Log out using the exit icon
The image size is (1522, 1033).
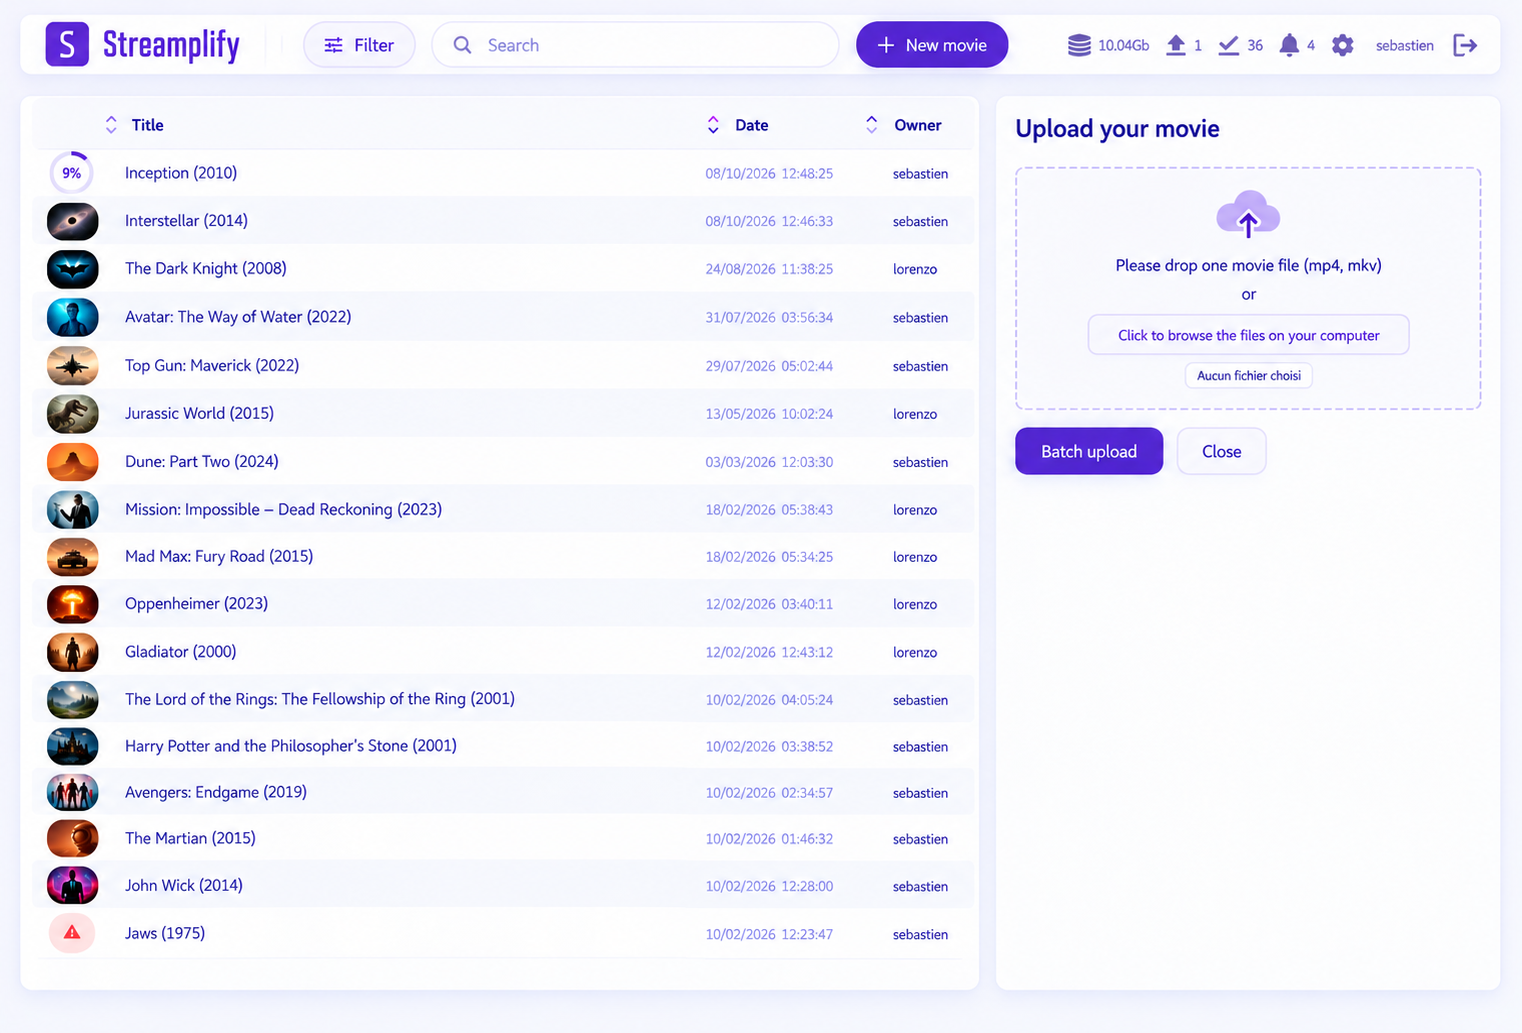[x=1465, y=45]
